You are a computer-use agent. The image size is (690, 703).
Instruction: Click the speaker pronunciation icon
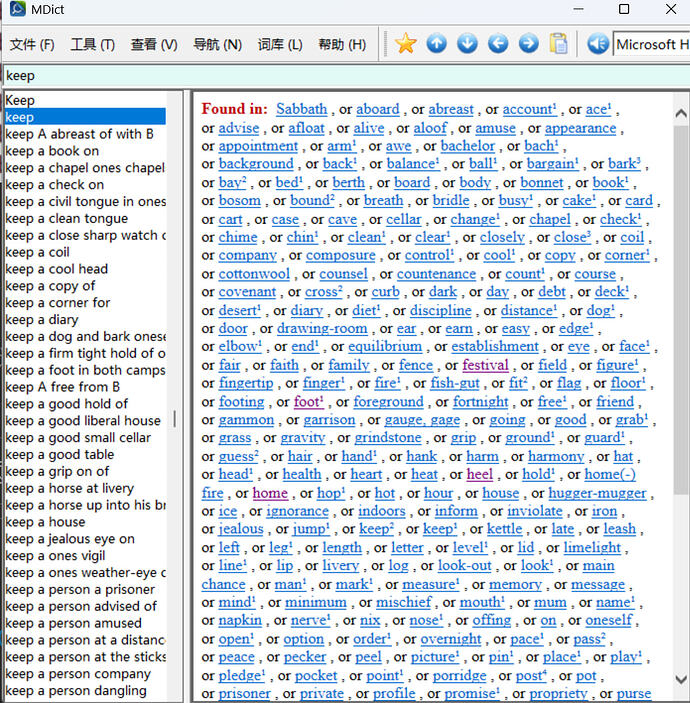598,43
